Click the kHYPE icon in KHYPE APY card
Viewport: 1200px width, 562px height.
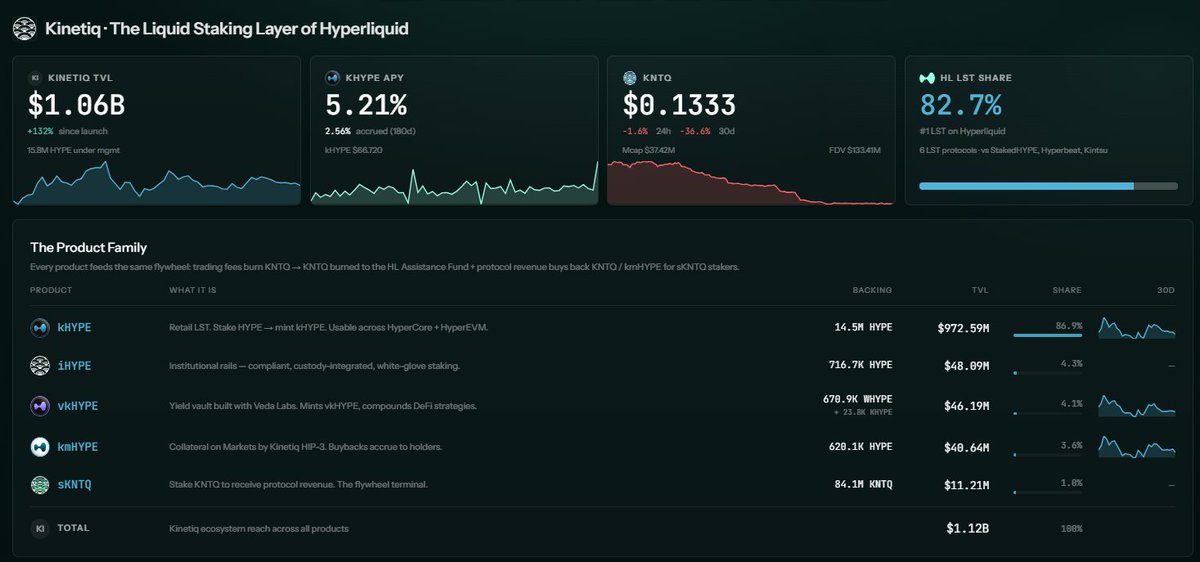click(x=333, y=77)
